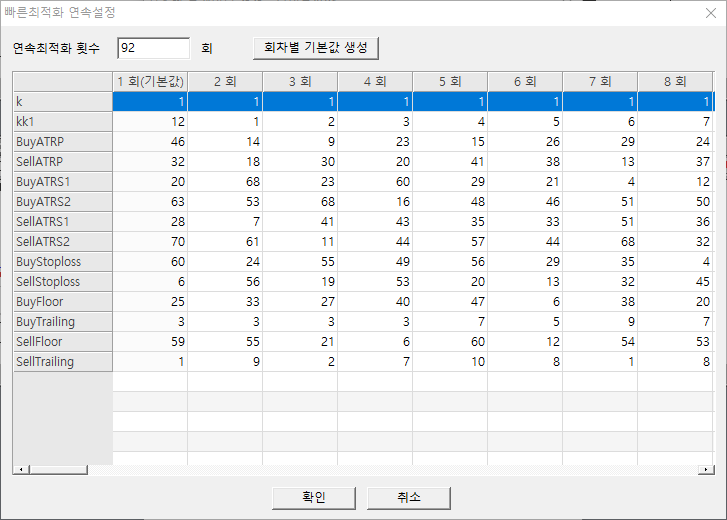Click the 회차별 기본값 생성 button
This screenshot has width=727, height=520.
pos(315,48)
